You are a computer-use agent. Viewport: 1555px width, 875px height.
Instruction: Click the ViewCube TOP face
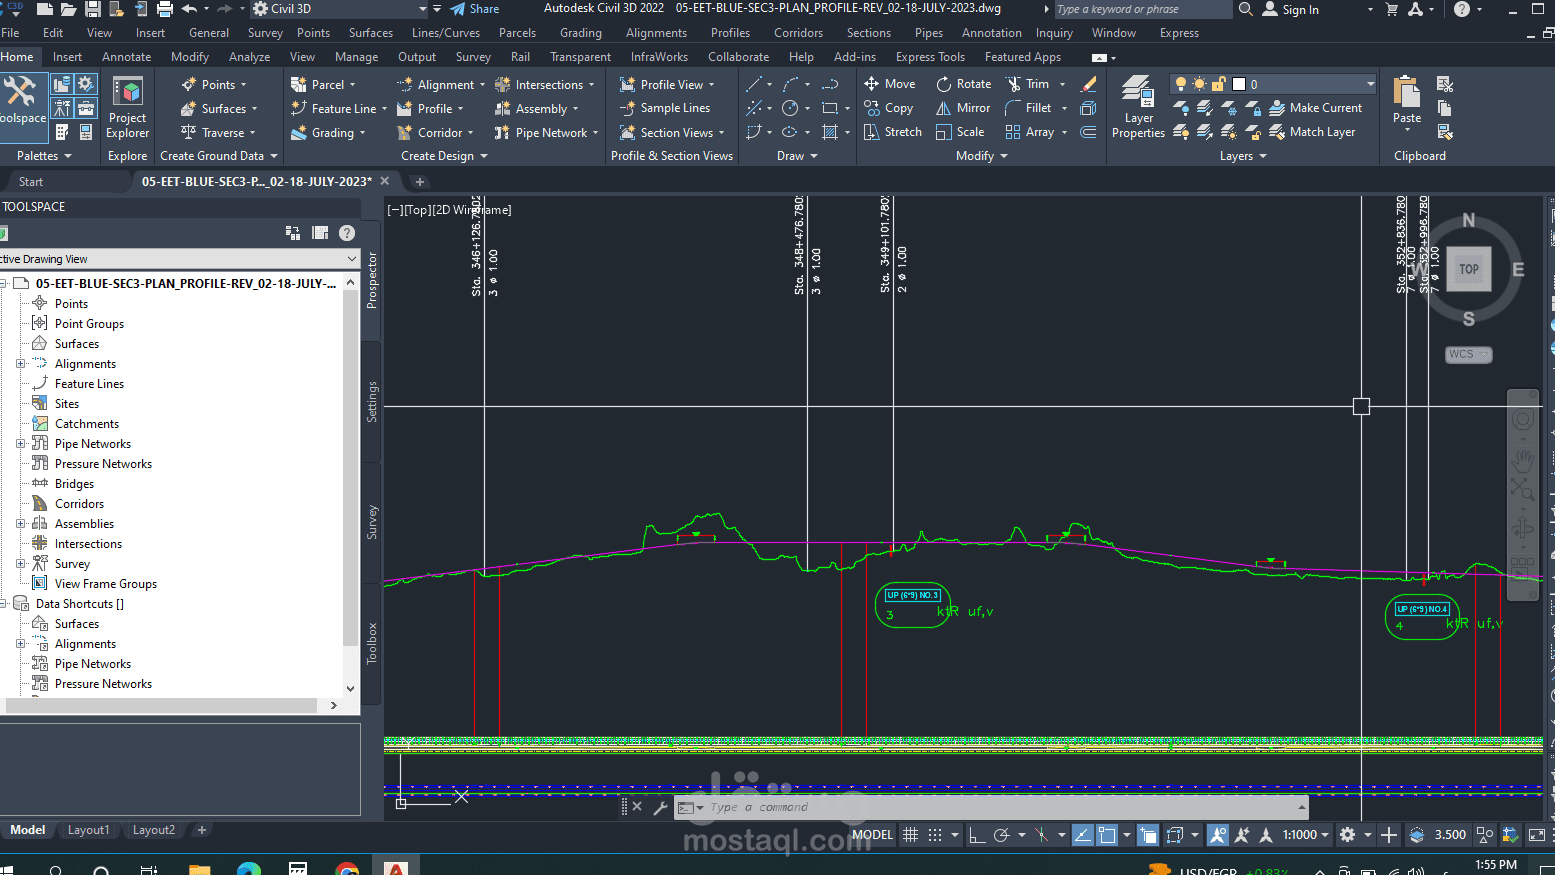(x=1468, y=269)
